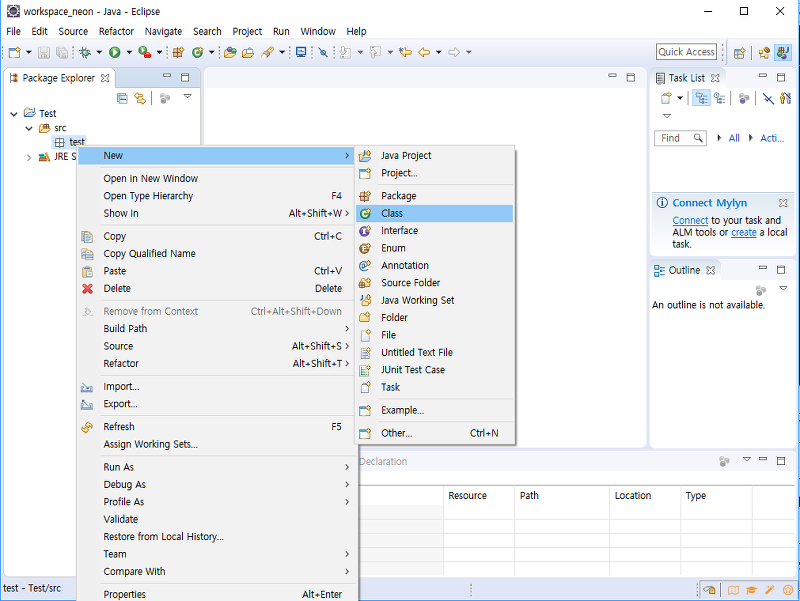
Task: Click the All filter link in Task List
Action: [x=734, y=138]
